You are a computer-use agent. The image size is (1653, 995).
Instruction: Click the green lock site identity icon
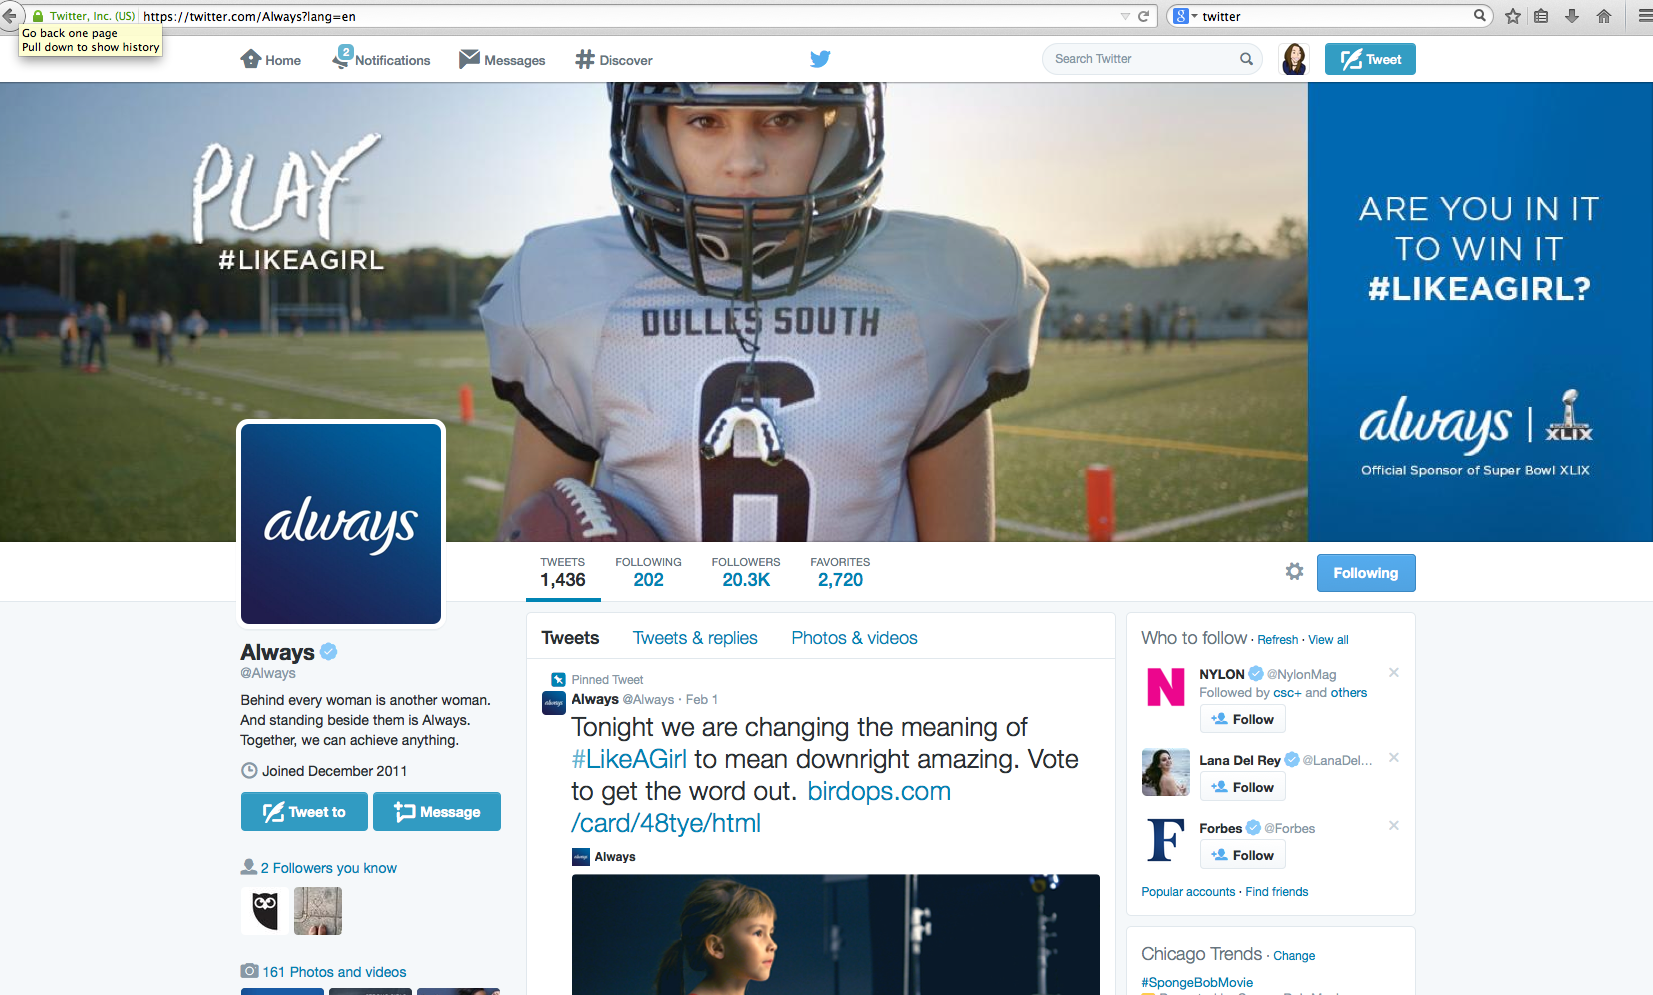(x=38, y=16)
